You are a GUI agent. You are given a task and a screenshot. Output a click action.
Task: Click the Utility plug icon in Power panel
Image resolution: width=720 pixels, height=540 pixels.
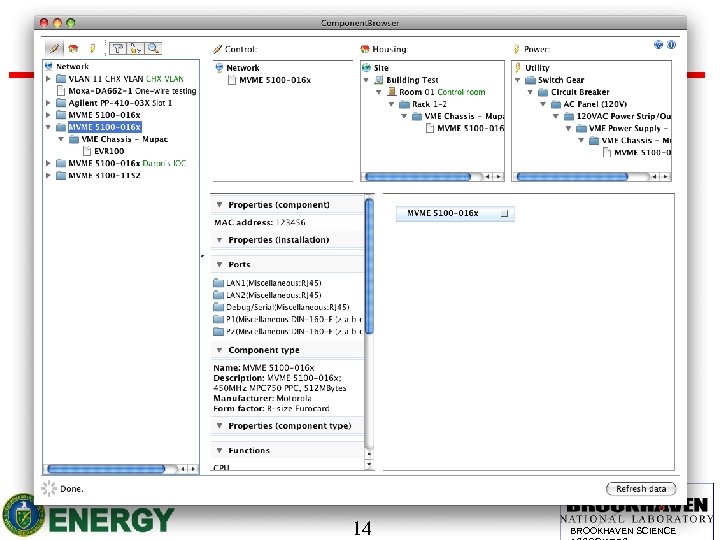pyautogui.click(x=518, y=68)
